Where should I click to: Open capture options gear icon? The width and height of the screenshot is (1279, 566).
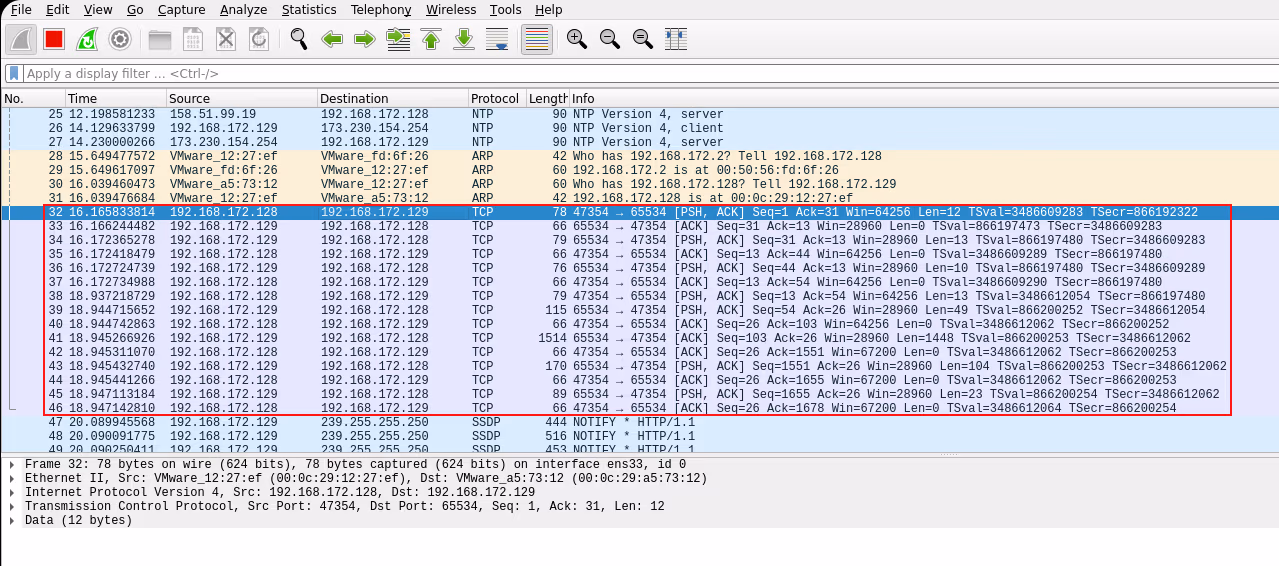pyautogui.click(x=120, y=40)
